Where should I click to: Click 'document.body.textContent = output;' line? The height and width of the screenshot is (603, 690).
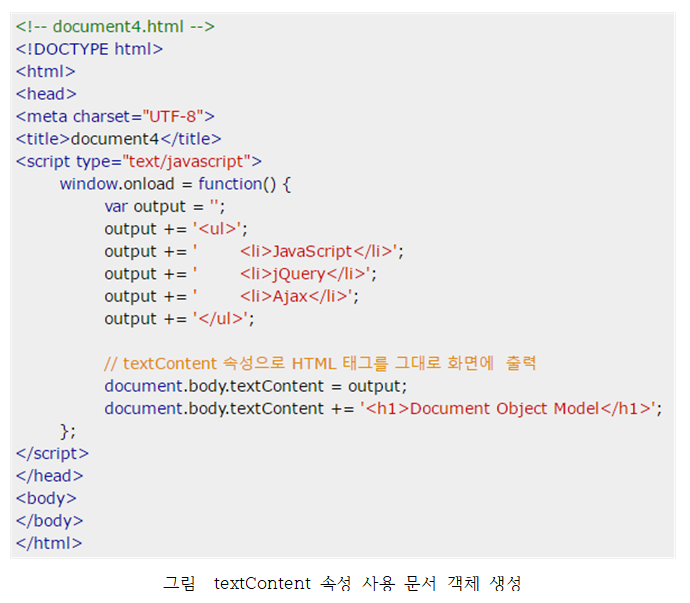pos(256,386)
